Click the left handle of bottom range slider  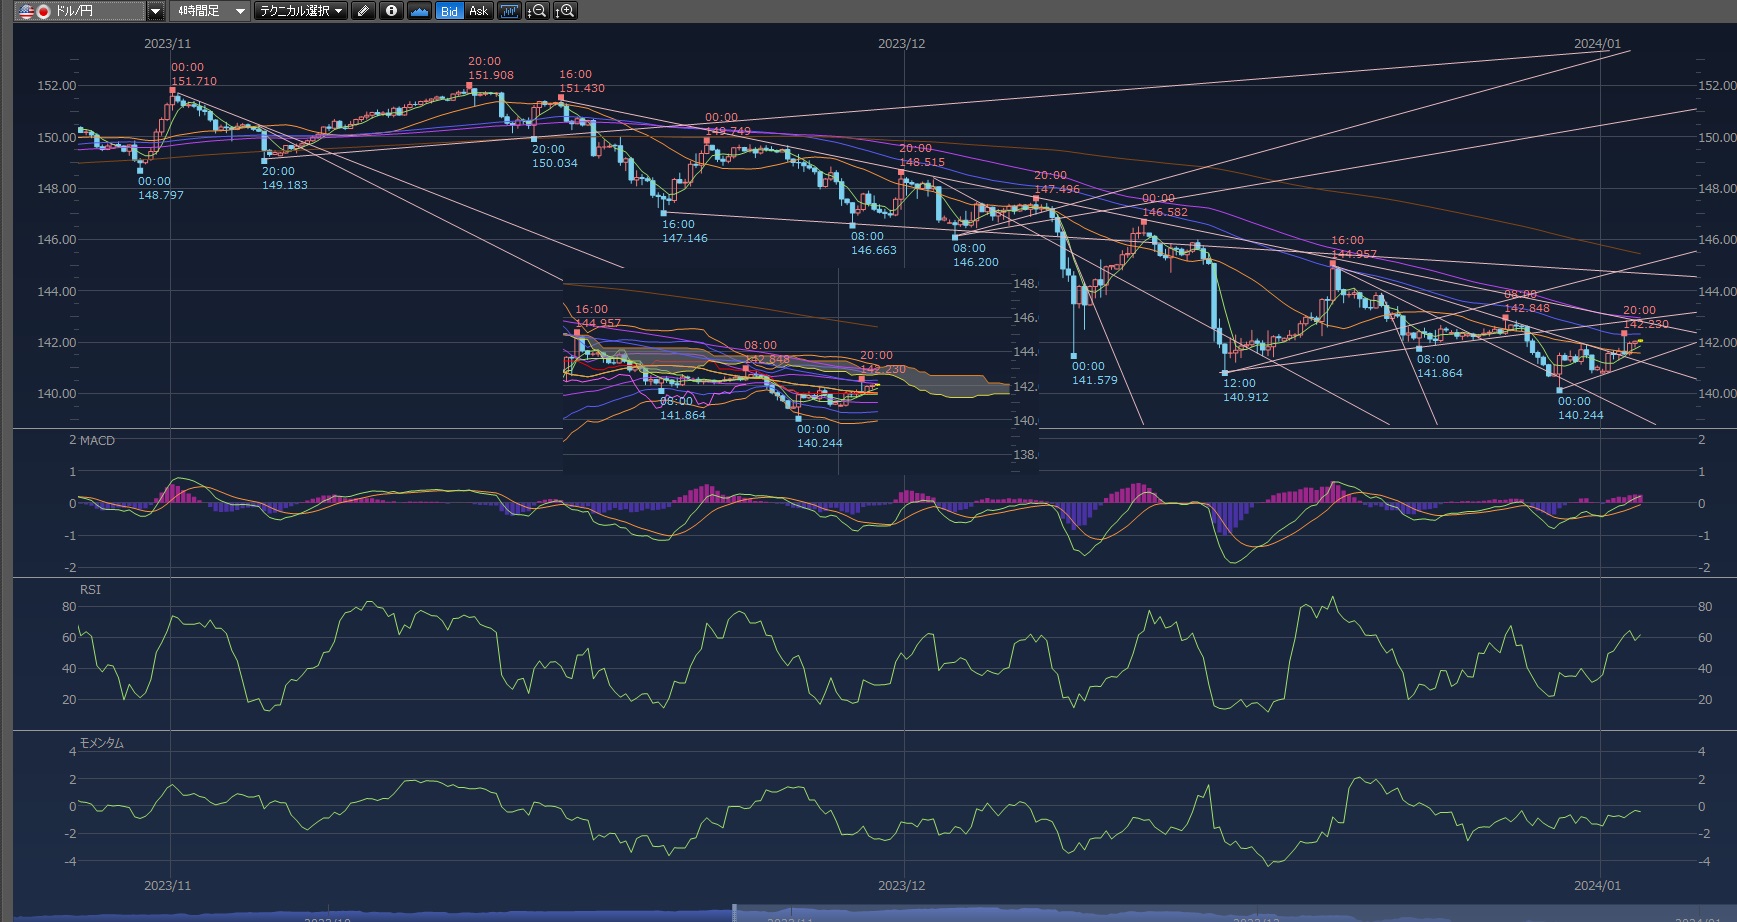click(x=734, y=912)
